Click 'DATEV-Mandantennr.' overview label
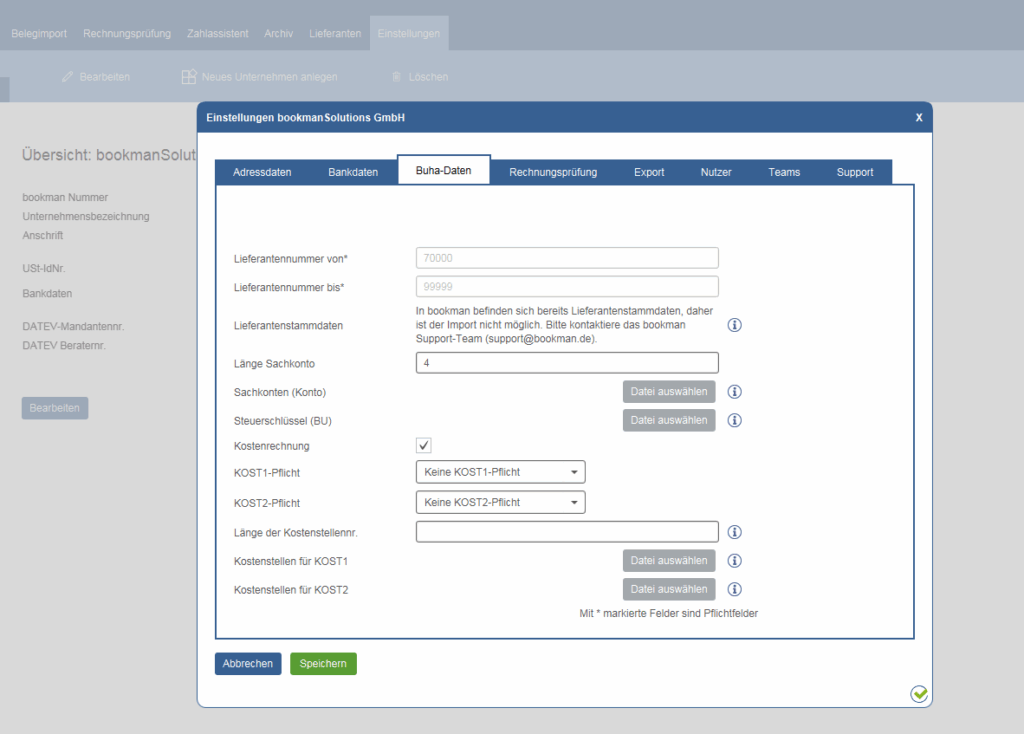The width and height of the screenshot is (1024, 734). point(73,327)
